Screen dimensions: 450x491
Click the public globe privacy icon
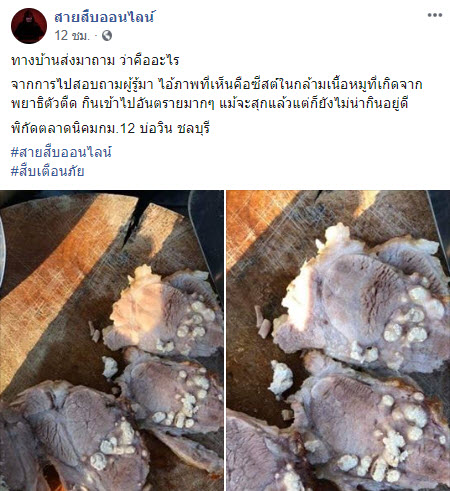tap(107, 35)
